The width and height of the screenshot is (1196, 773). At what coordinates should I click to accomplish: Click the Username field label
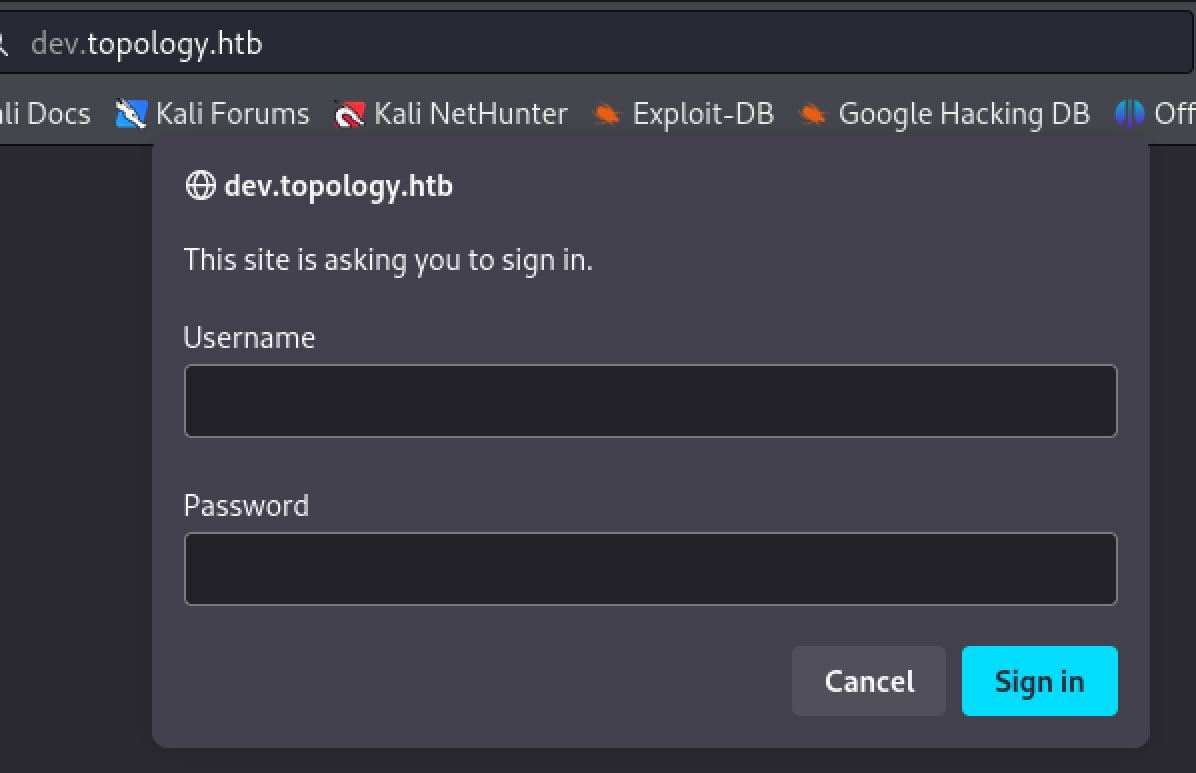(x=249, y=338)
